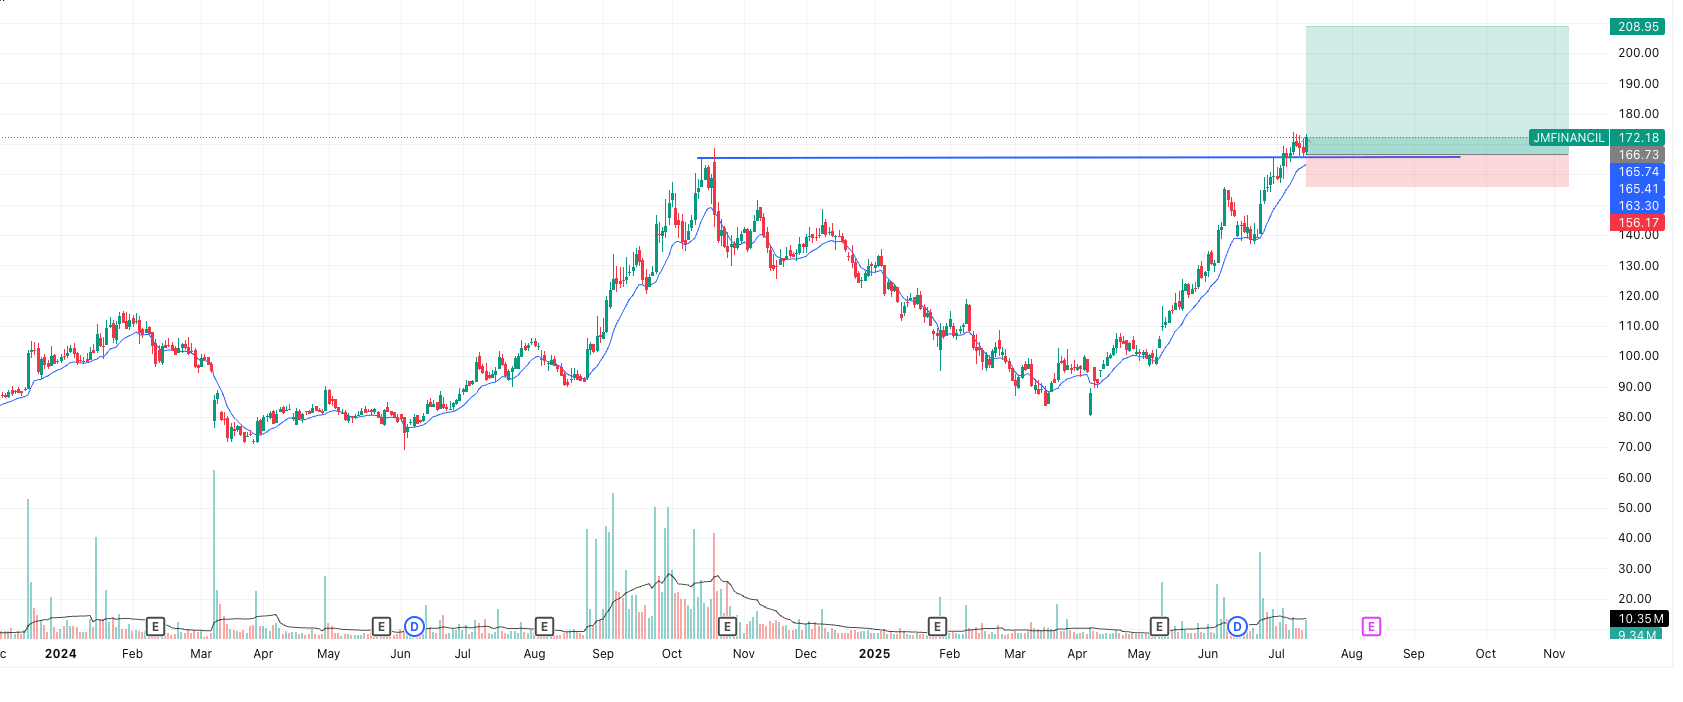
Task: Click the rightmost Nov label on time axis
Action: tap(1554, 654)
